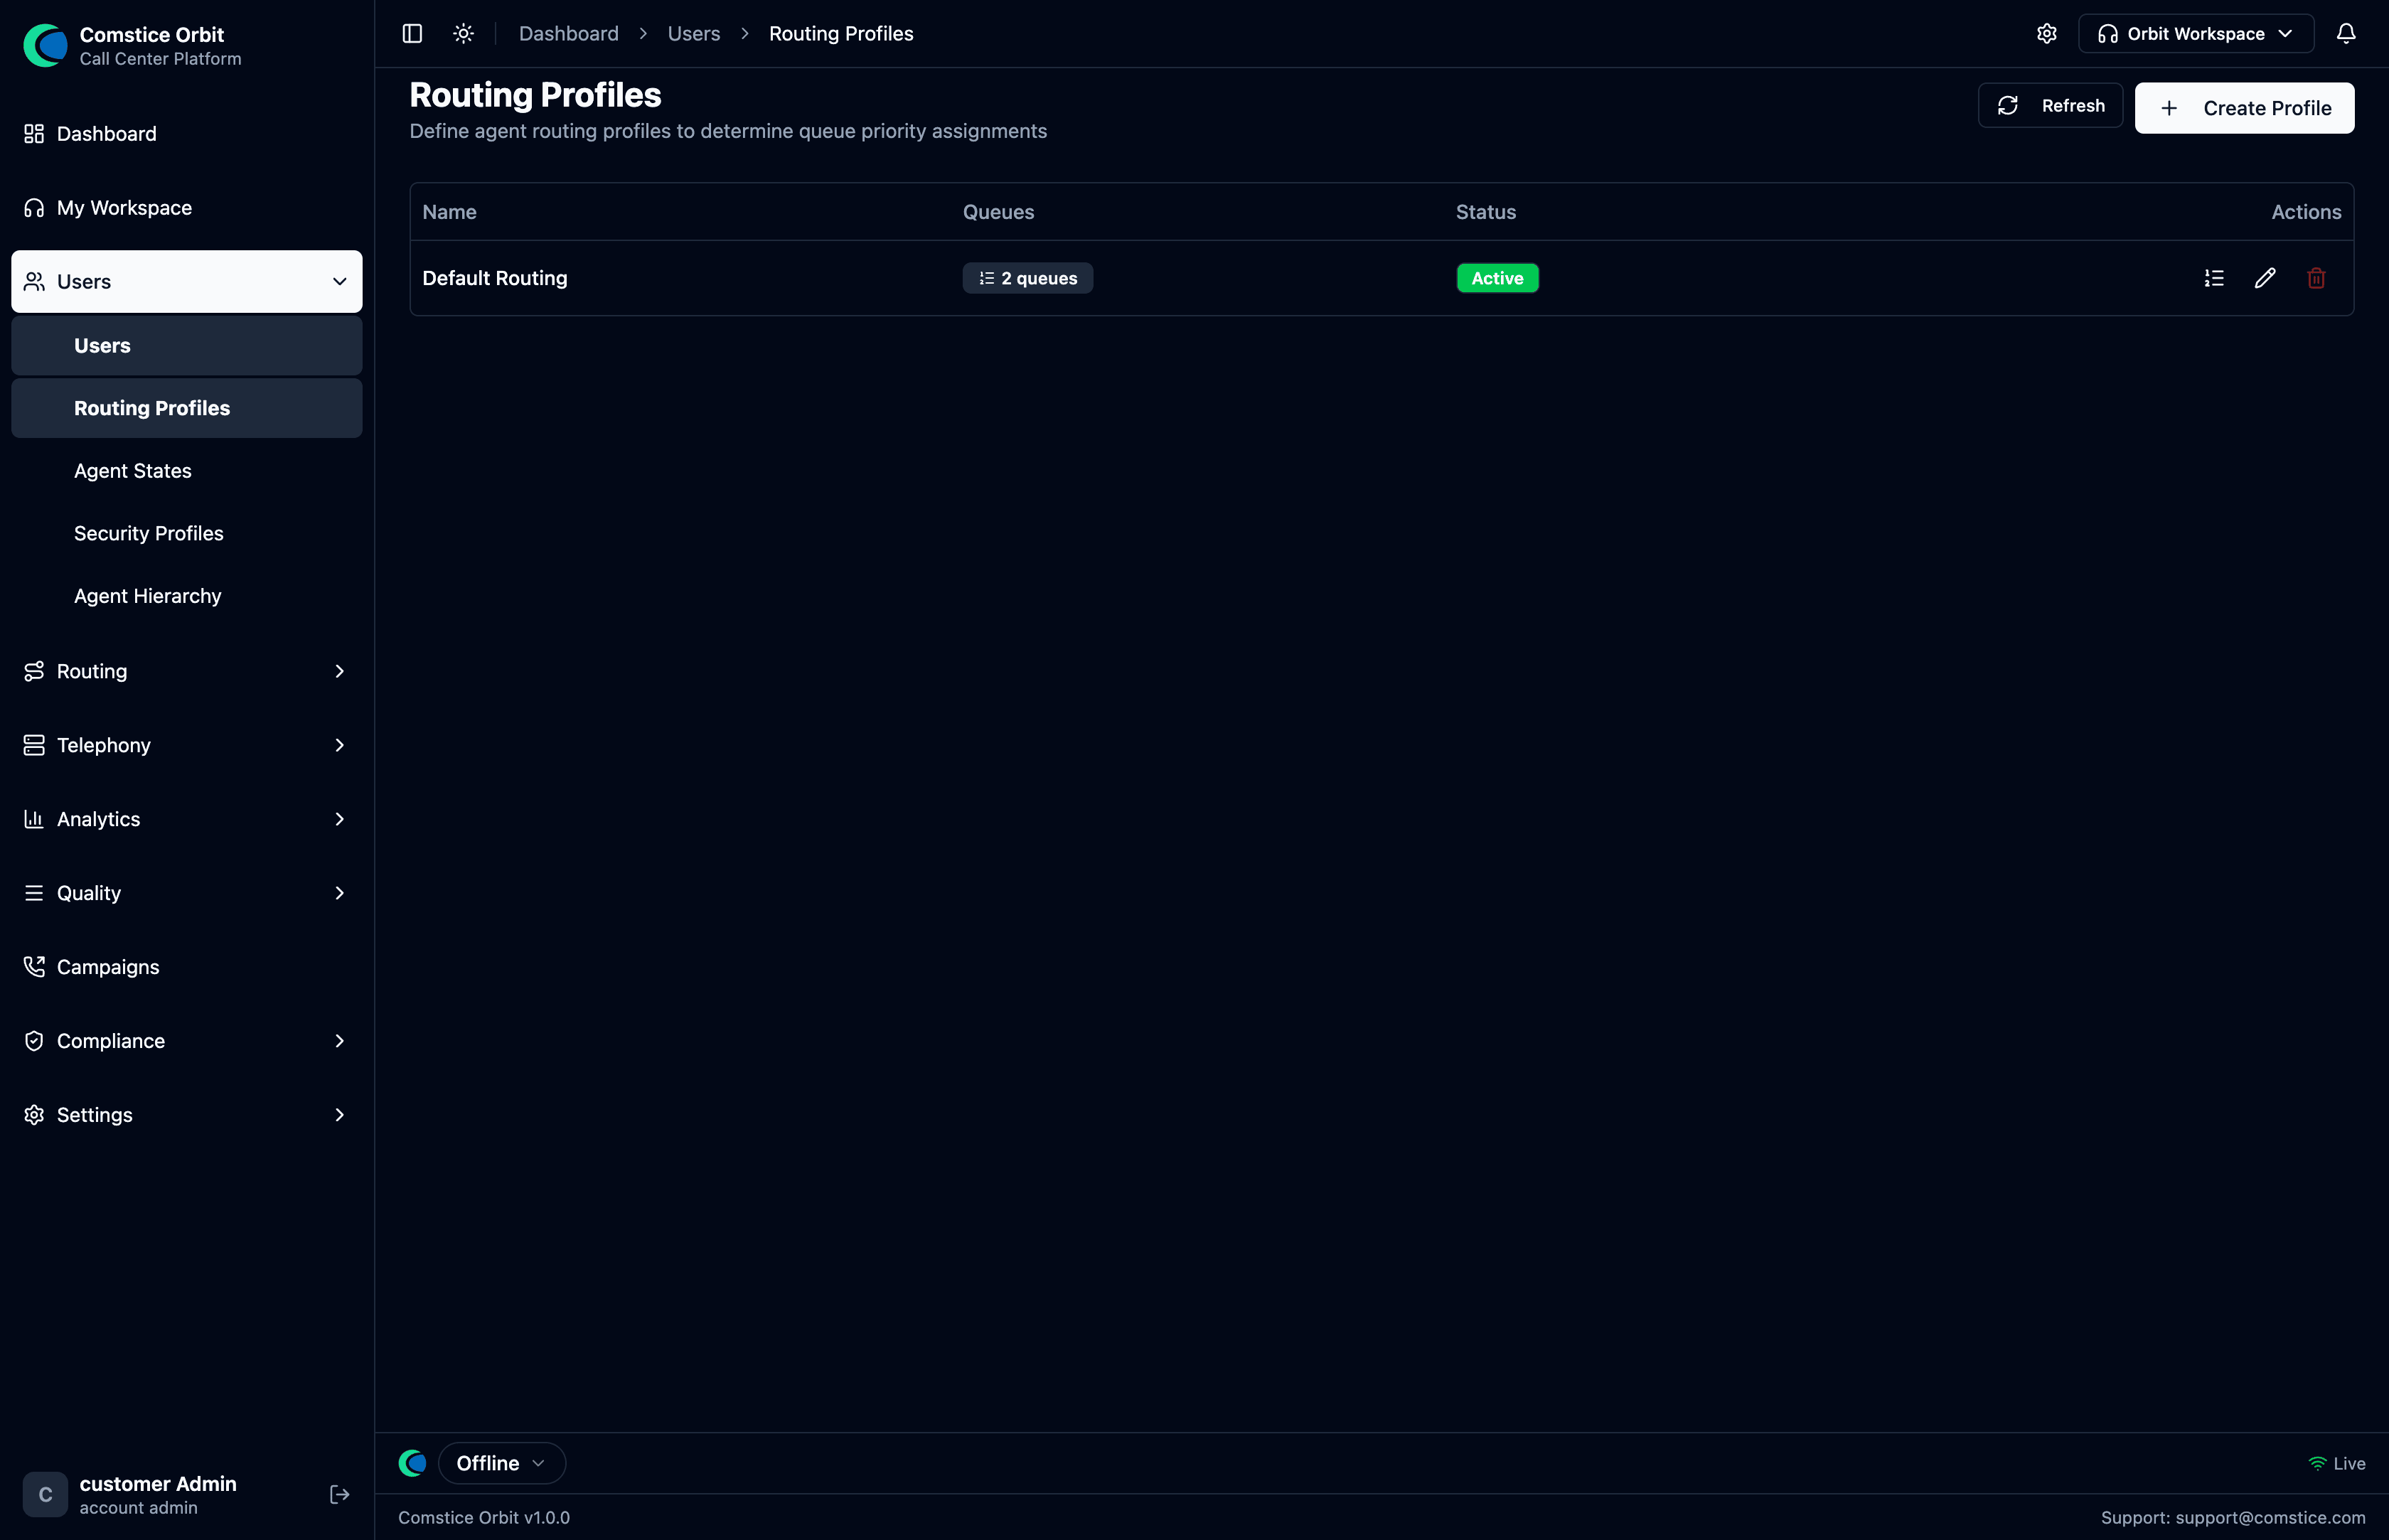Click the Analytics bar chart icon
Image resolution: width=2389 pixels, height=1540 pixels.
pos(34,819)
